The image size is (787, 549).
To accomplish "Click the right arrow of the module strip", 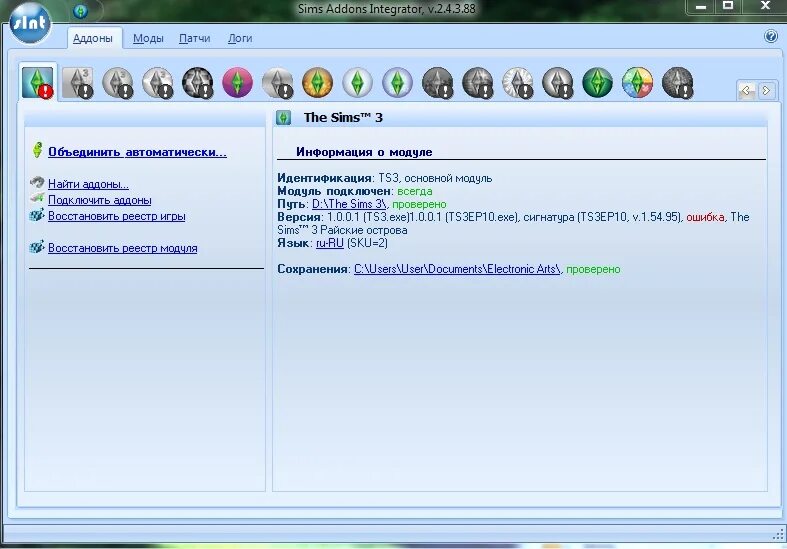I will 766,90.
